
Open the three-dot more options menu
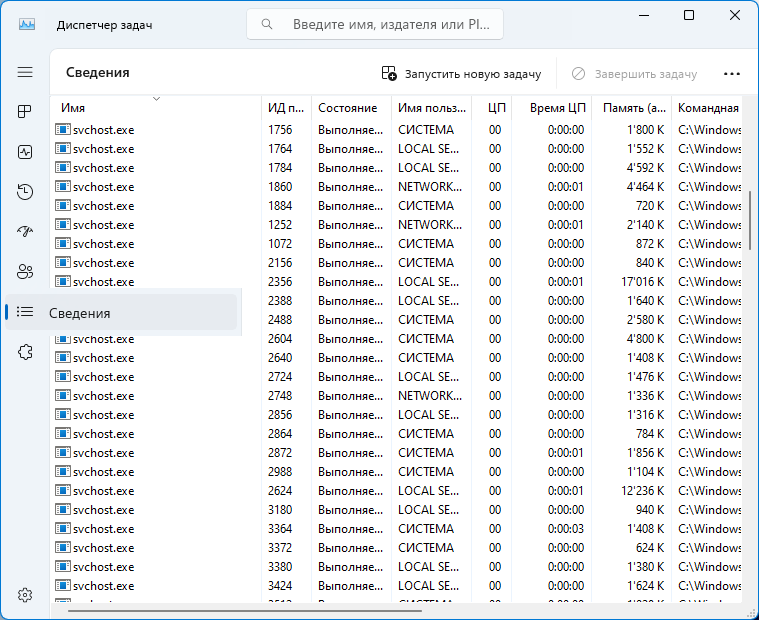coord(731,74)
